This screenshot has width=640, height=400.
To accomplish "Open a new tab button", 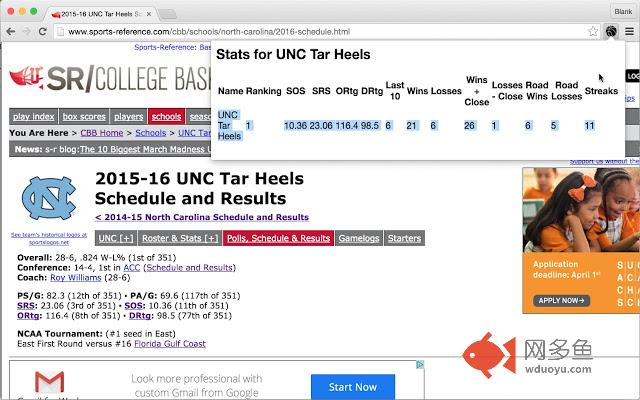I will coord(167,14).
